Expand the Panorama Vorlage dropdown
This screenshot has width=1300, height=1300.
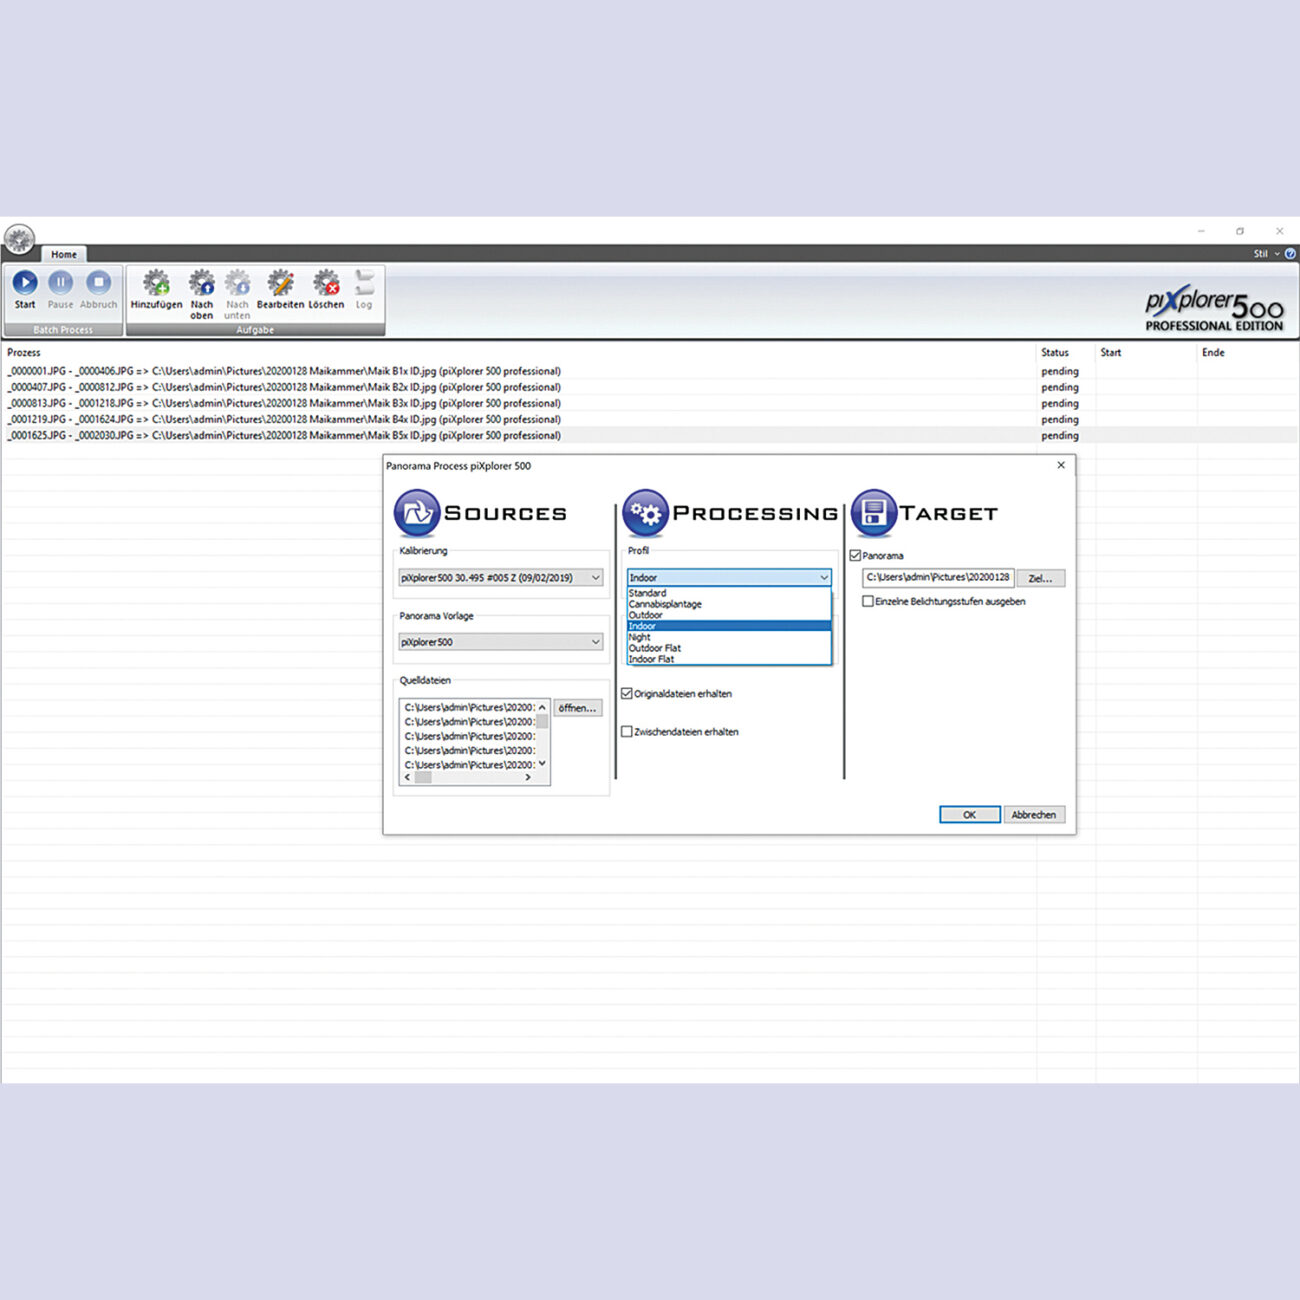(x=500, y=642)
